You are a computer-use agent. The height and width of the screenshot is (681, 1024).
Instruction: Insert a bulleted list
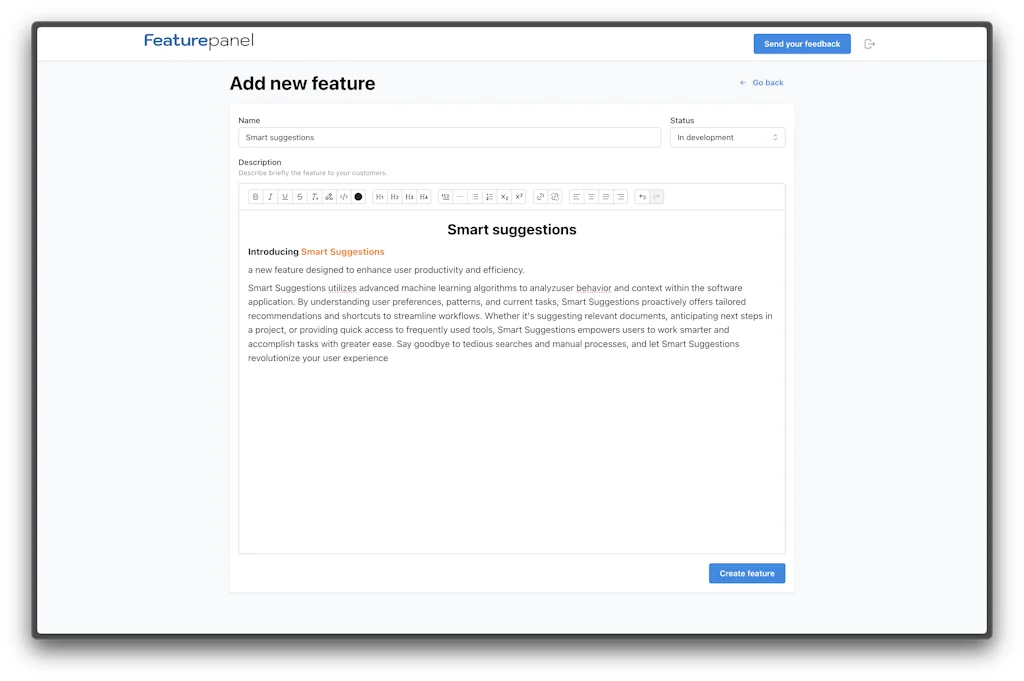click(473, 196)
